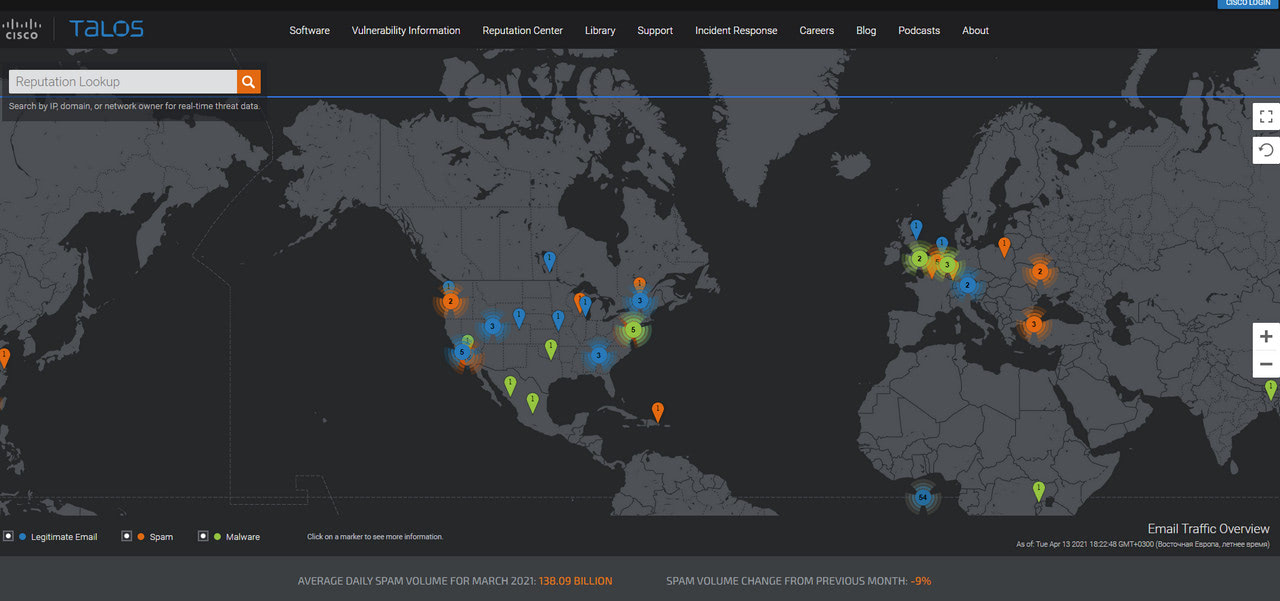
Task: Toggle the Legitimate Email checkbox
Action: (8, 536)
